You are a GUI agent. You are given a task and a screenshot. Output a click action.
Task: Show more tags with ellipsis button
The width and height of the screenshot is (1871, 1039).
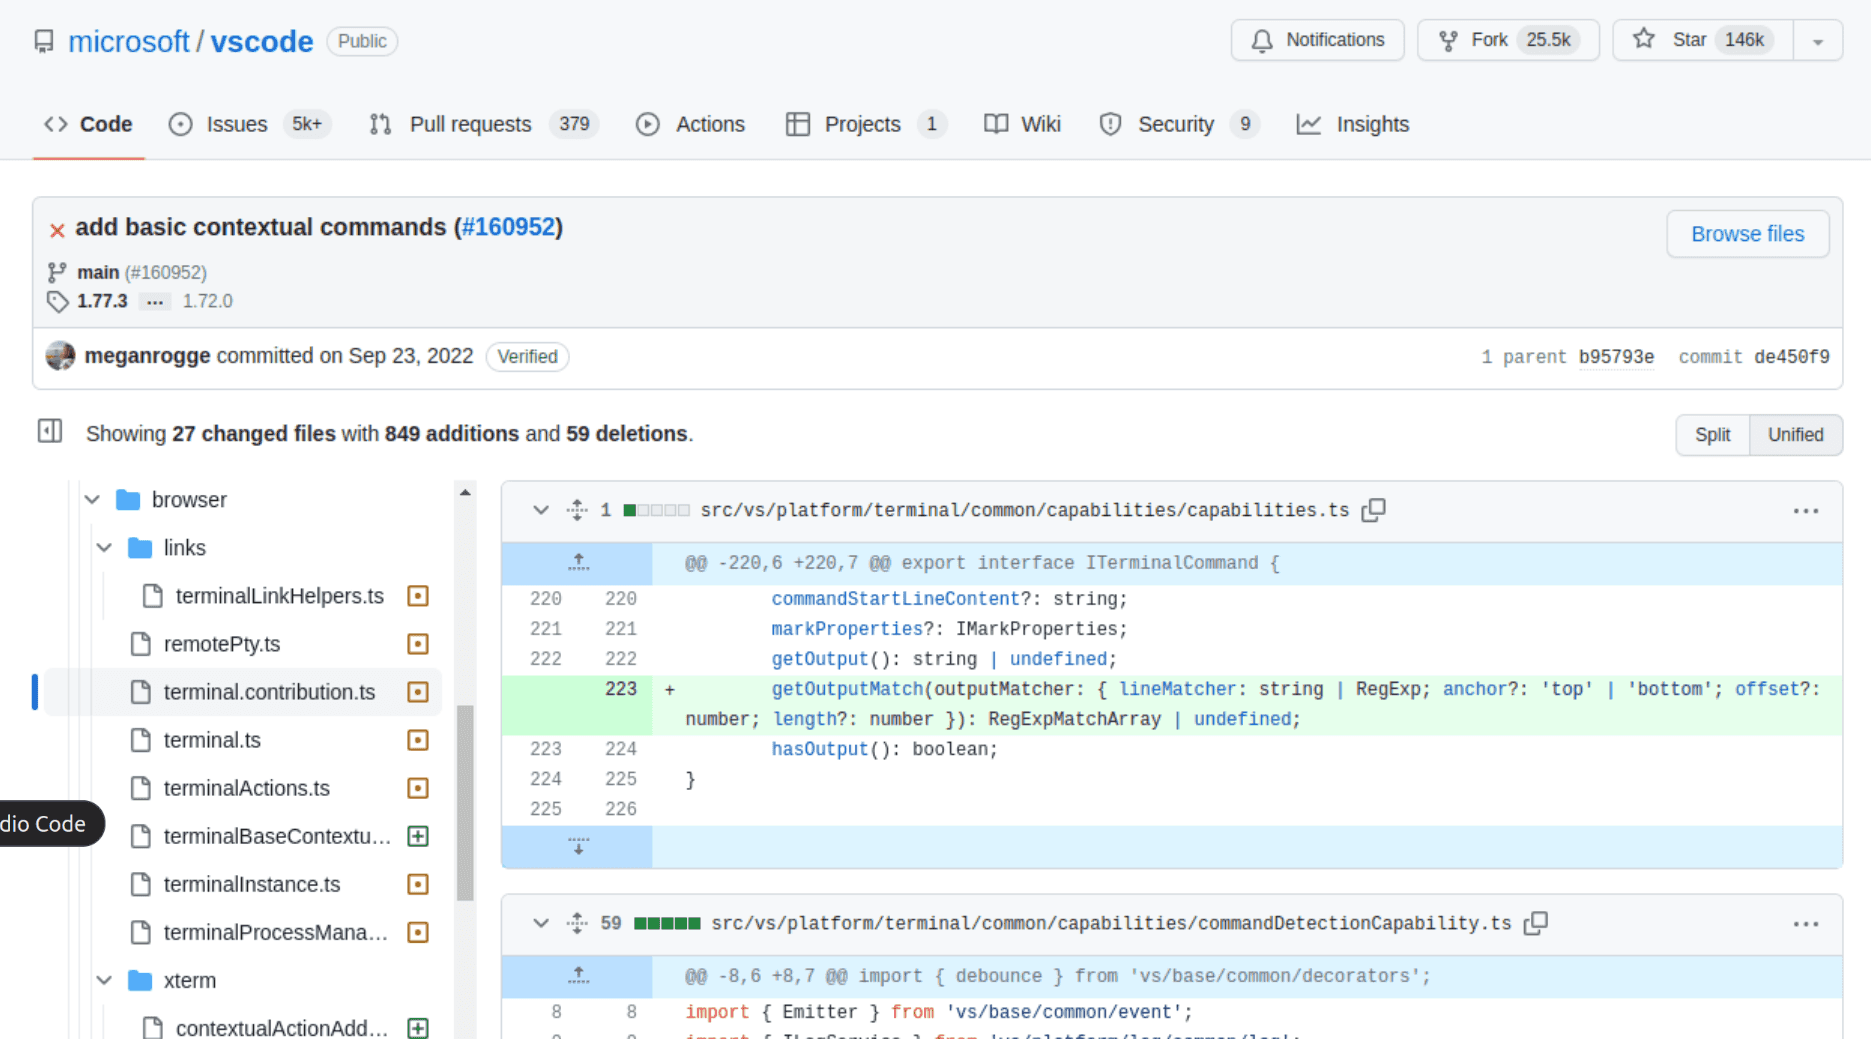[154, 301]
